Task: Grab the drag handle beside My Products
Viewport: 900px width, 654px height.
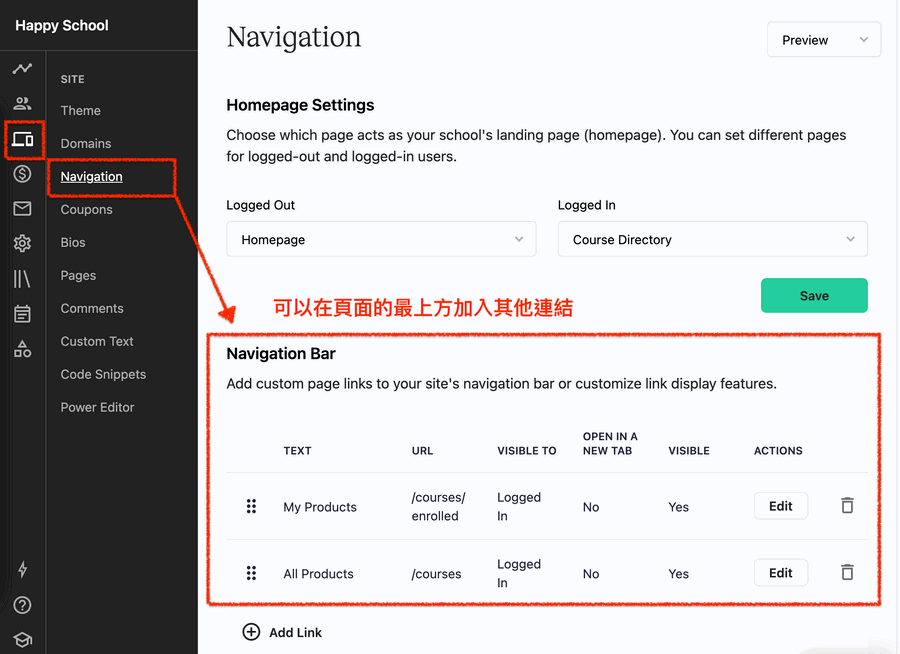Action: tap(251, 506)
